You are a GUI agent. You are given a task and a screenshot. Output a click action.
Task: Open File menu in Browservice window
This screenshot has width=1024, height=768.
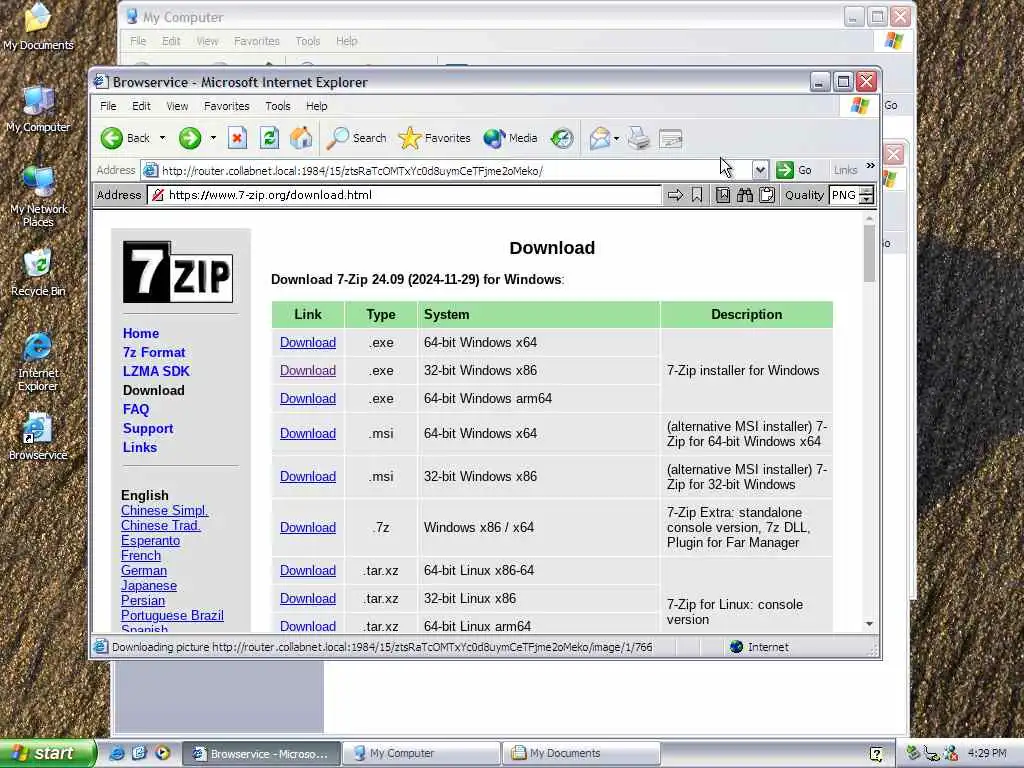[x=108, y=106]
